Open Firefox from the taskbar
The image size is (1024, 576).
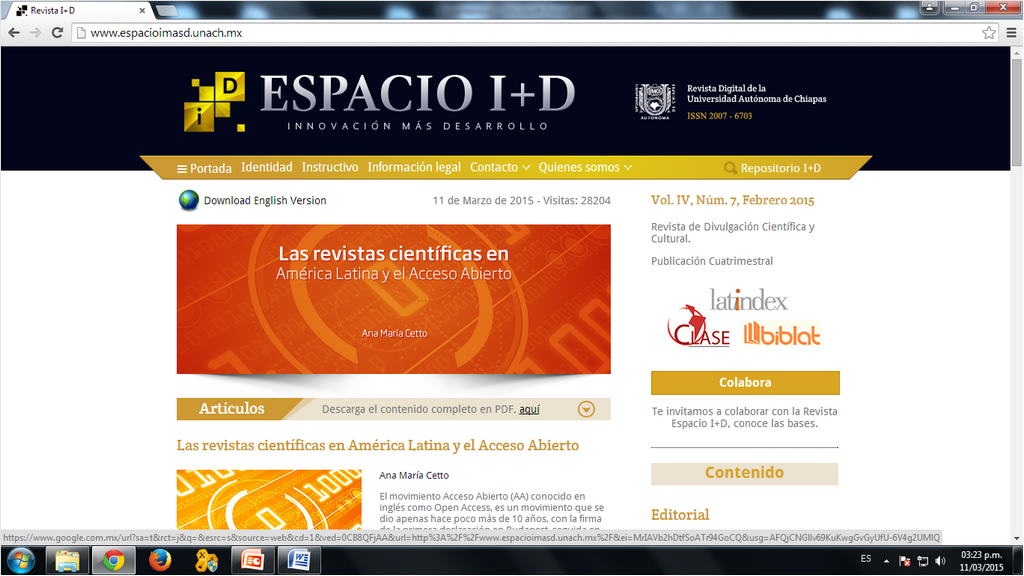pyautogui.click(x=159, y=561)
